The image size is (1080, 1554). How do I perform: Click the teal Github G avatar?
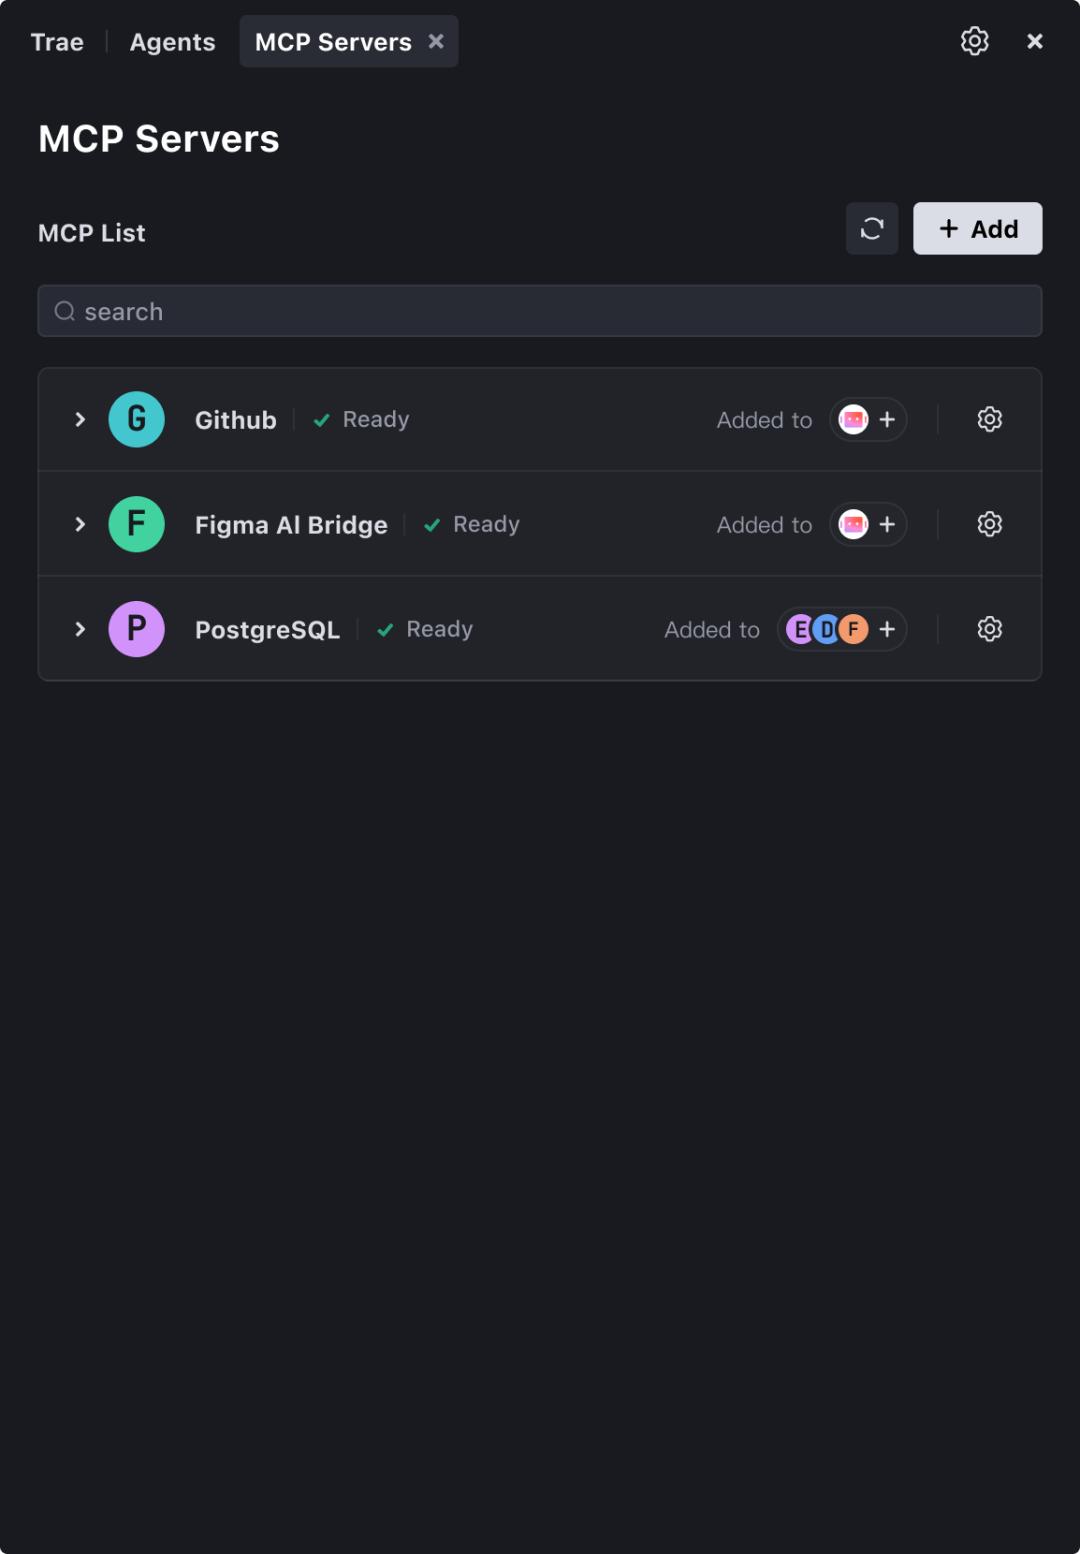[x=137, y=419]
